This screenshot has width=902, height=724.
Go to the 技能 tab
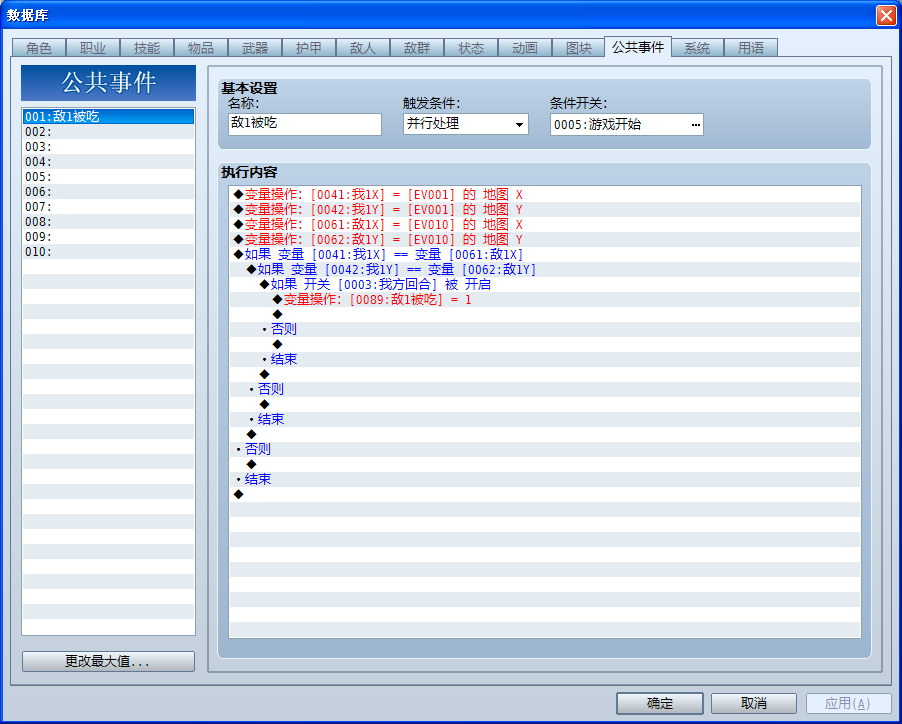[x=147, y=48]
